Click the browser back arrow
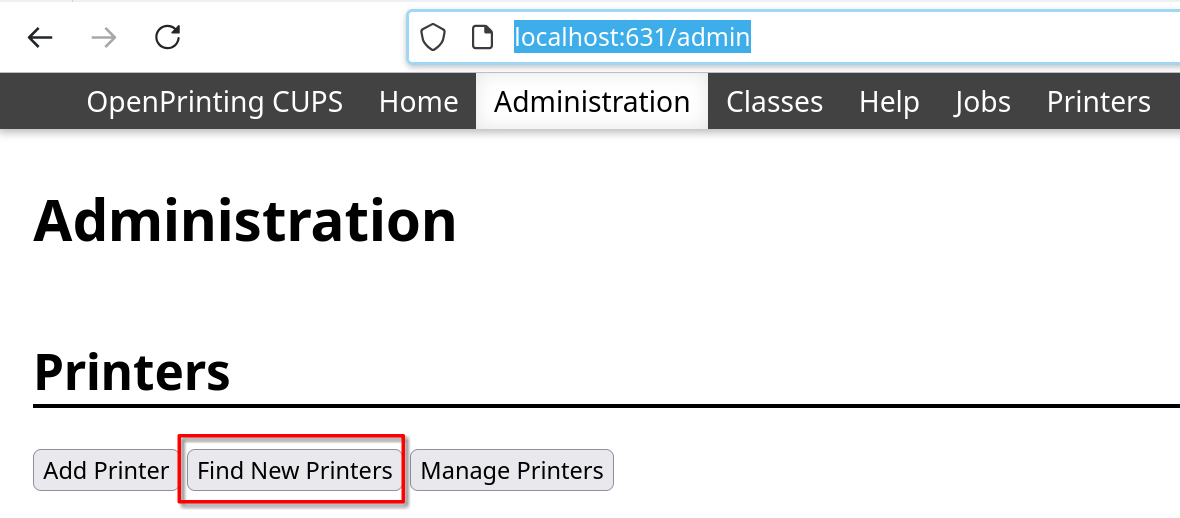 tap(40, 38)
